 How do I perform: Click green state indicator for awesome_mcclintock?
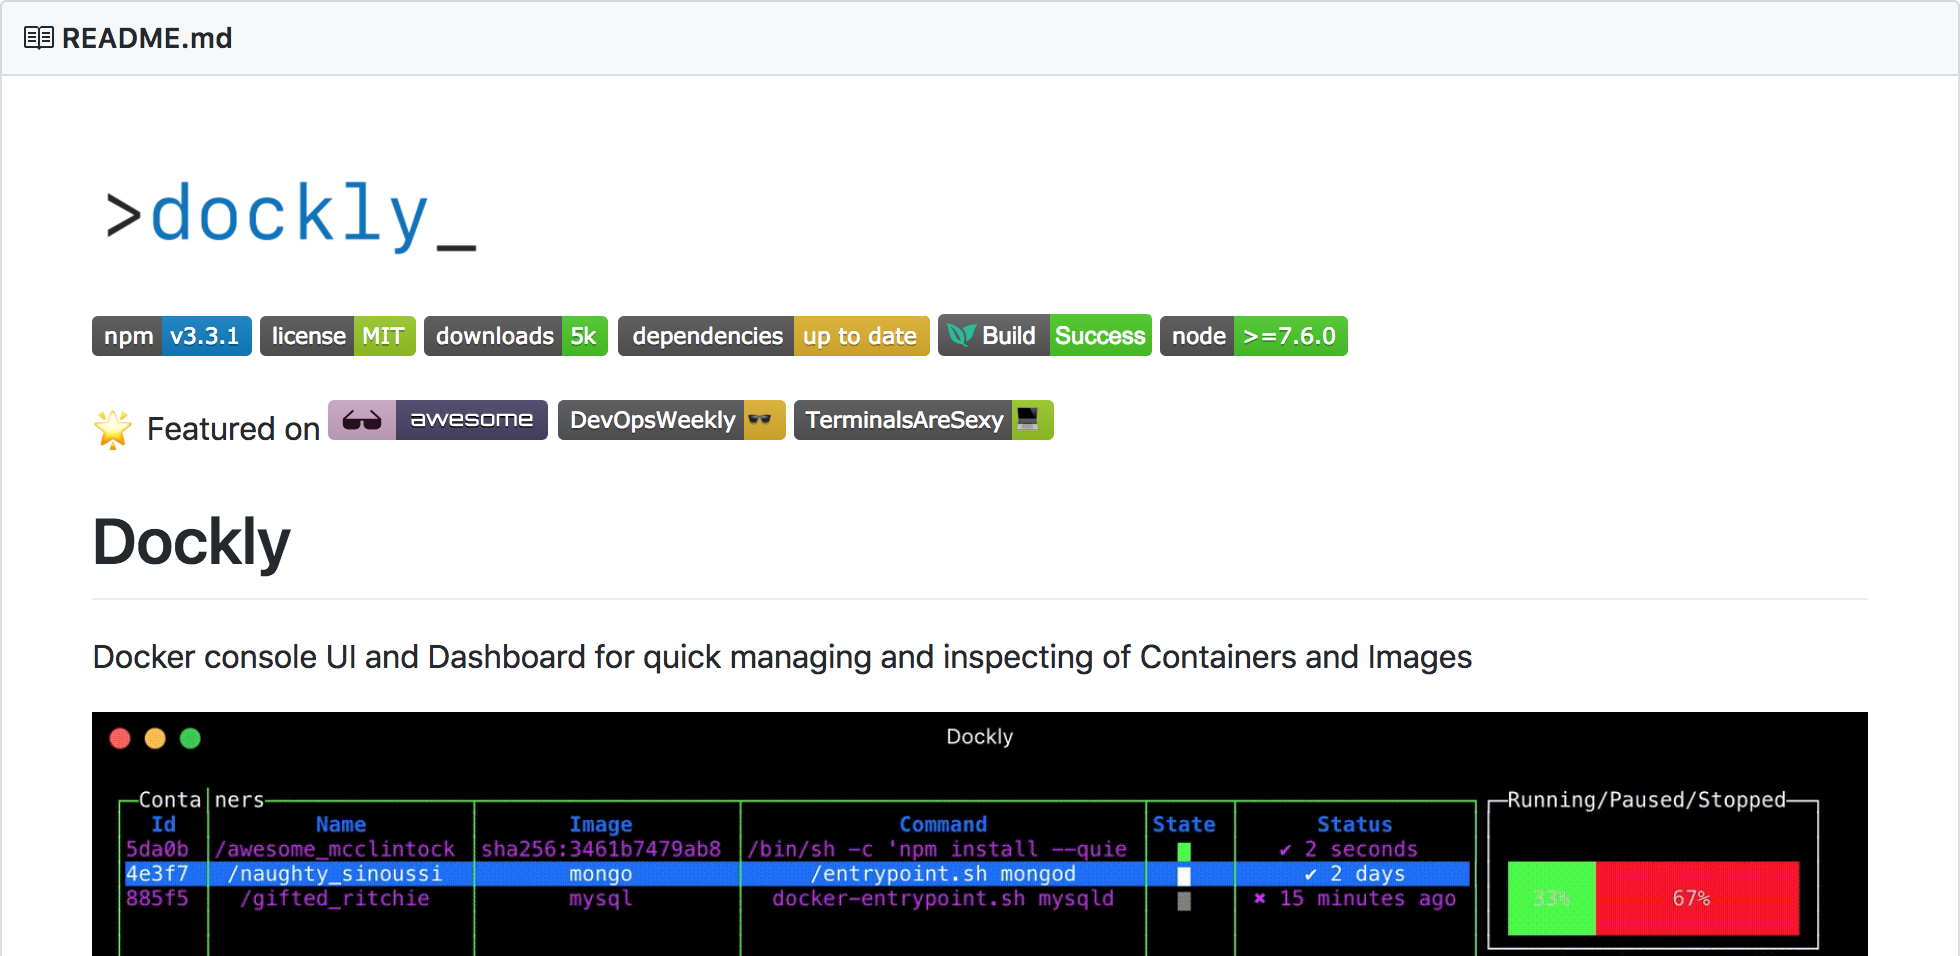tap(1184, 852)
